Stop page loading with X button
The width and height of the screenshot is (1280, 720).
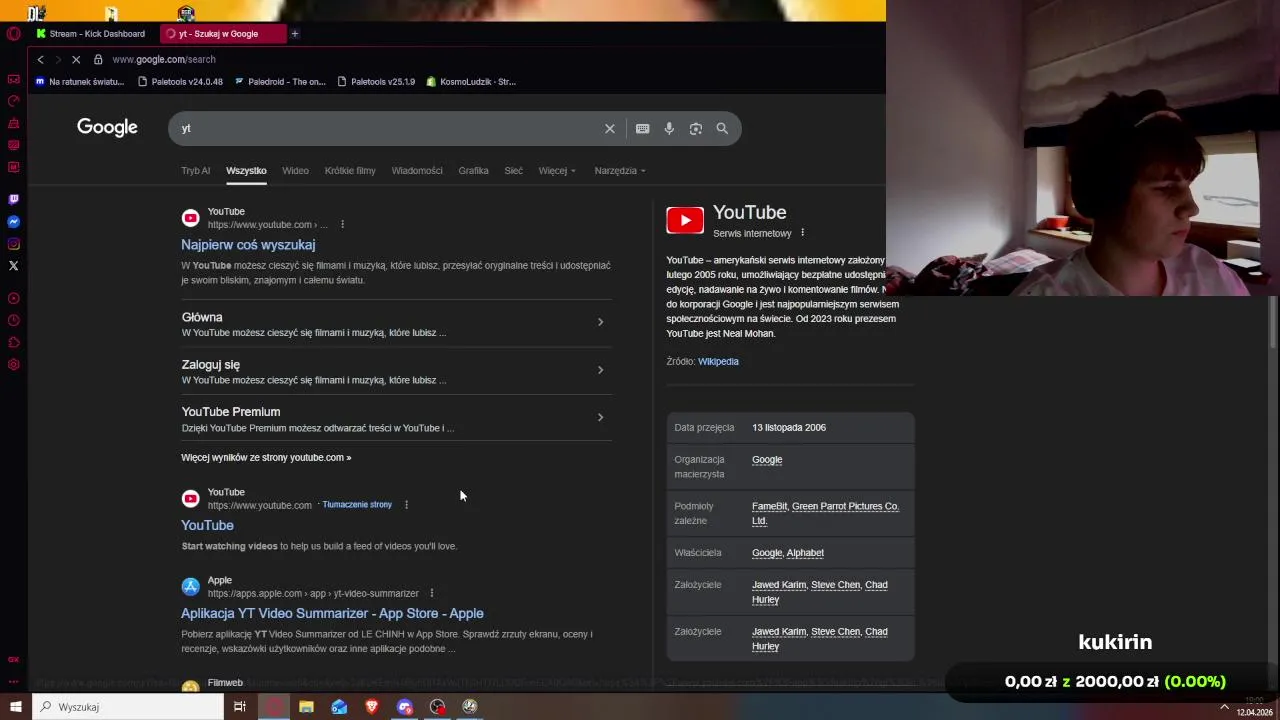pyautogui.click(x=75, y=59)
